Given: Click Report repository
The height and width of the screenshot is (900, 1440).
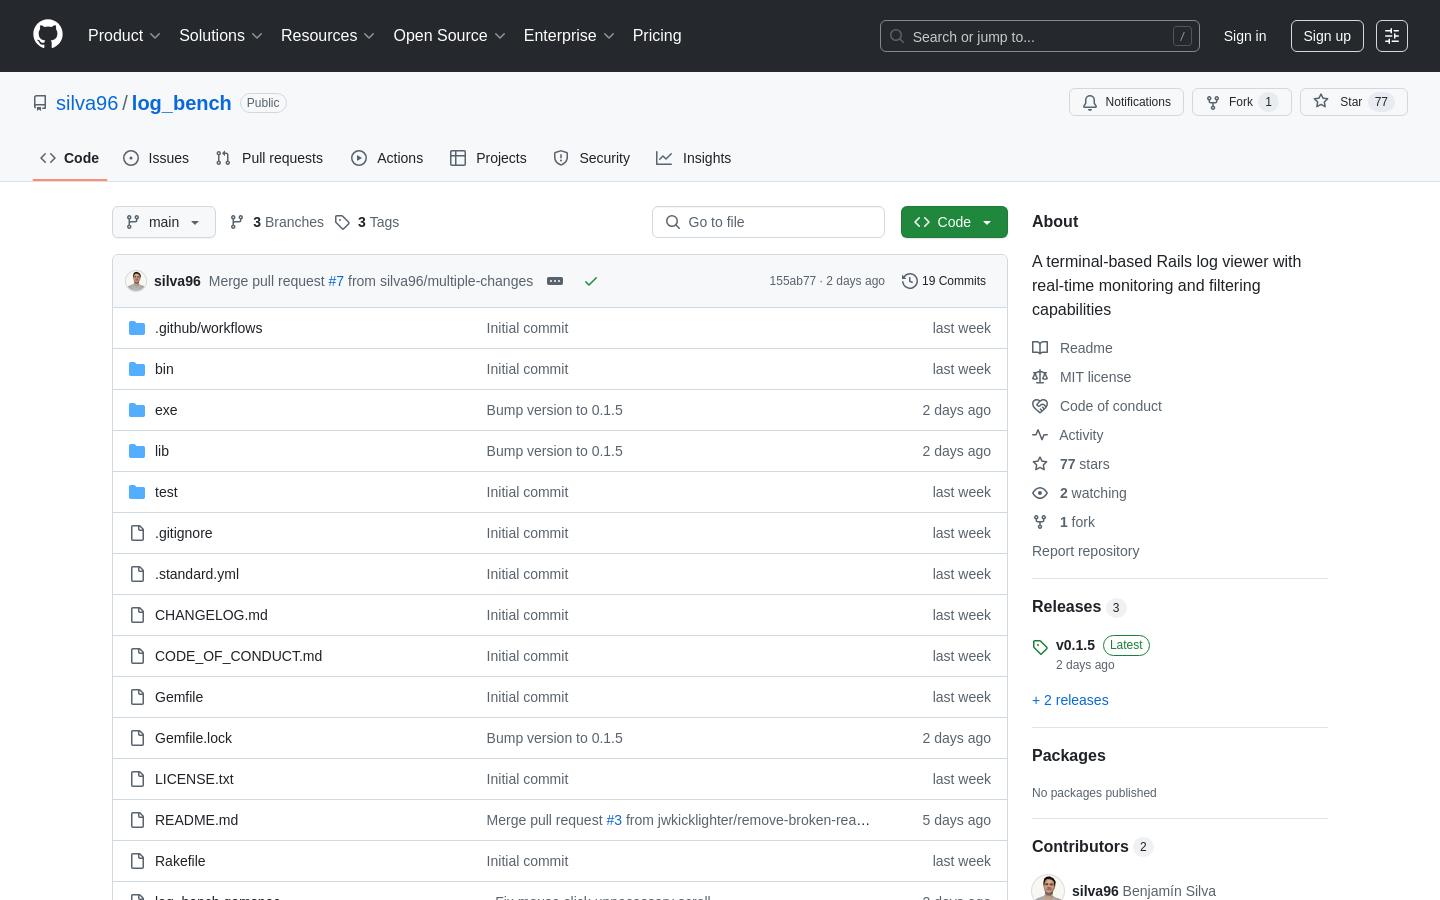Looking at the screenshot, I should (x=1085, y=551).
